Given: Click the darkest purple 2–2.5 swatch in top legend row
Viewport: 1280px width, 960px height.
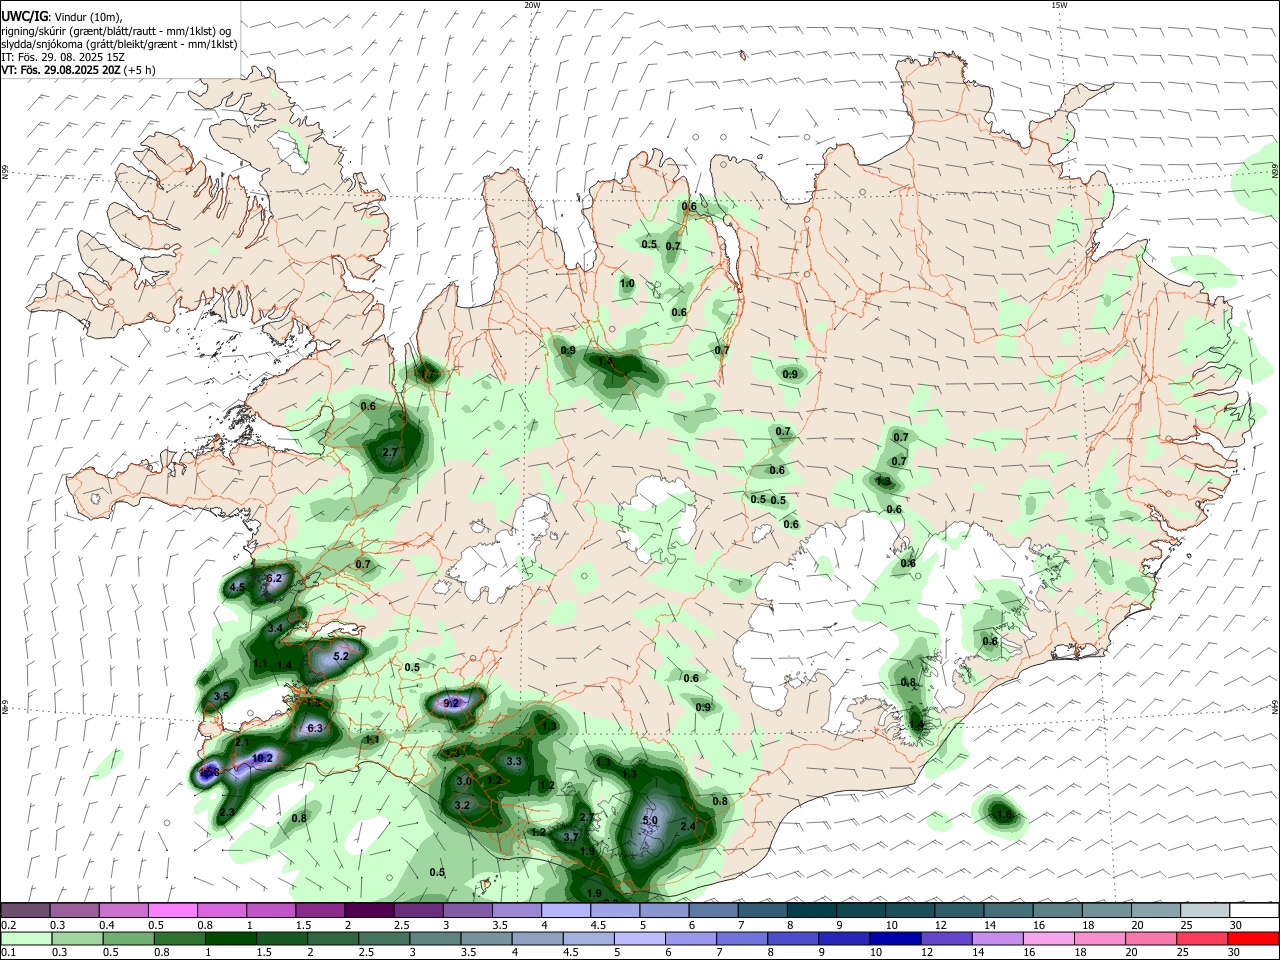Looking at the screenshot, I should pyautogui.click(x=369, y=910).
